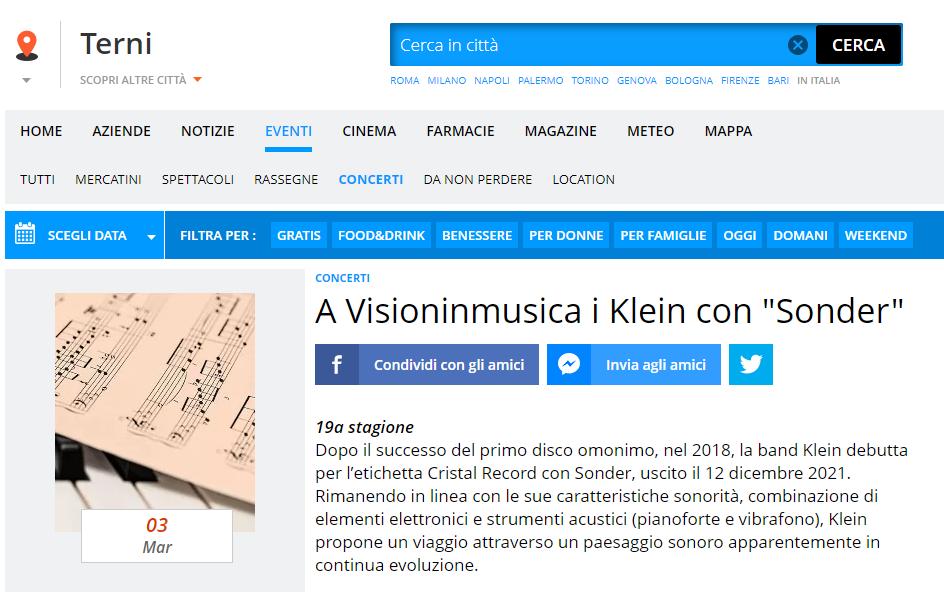Enable the Per Famiglie filter

[663, 235]
